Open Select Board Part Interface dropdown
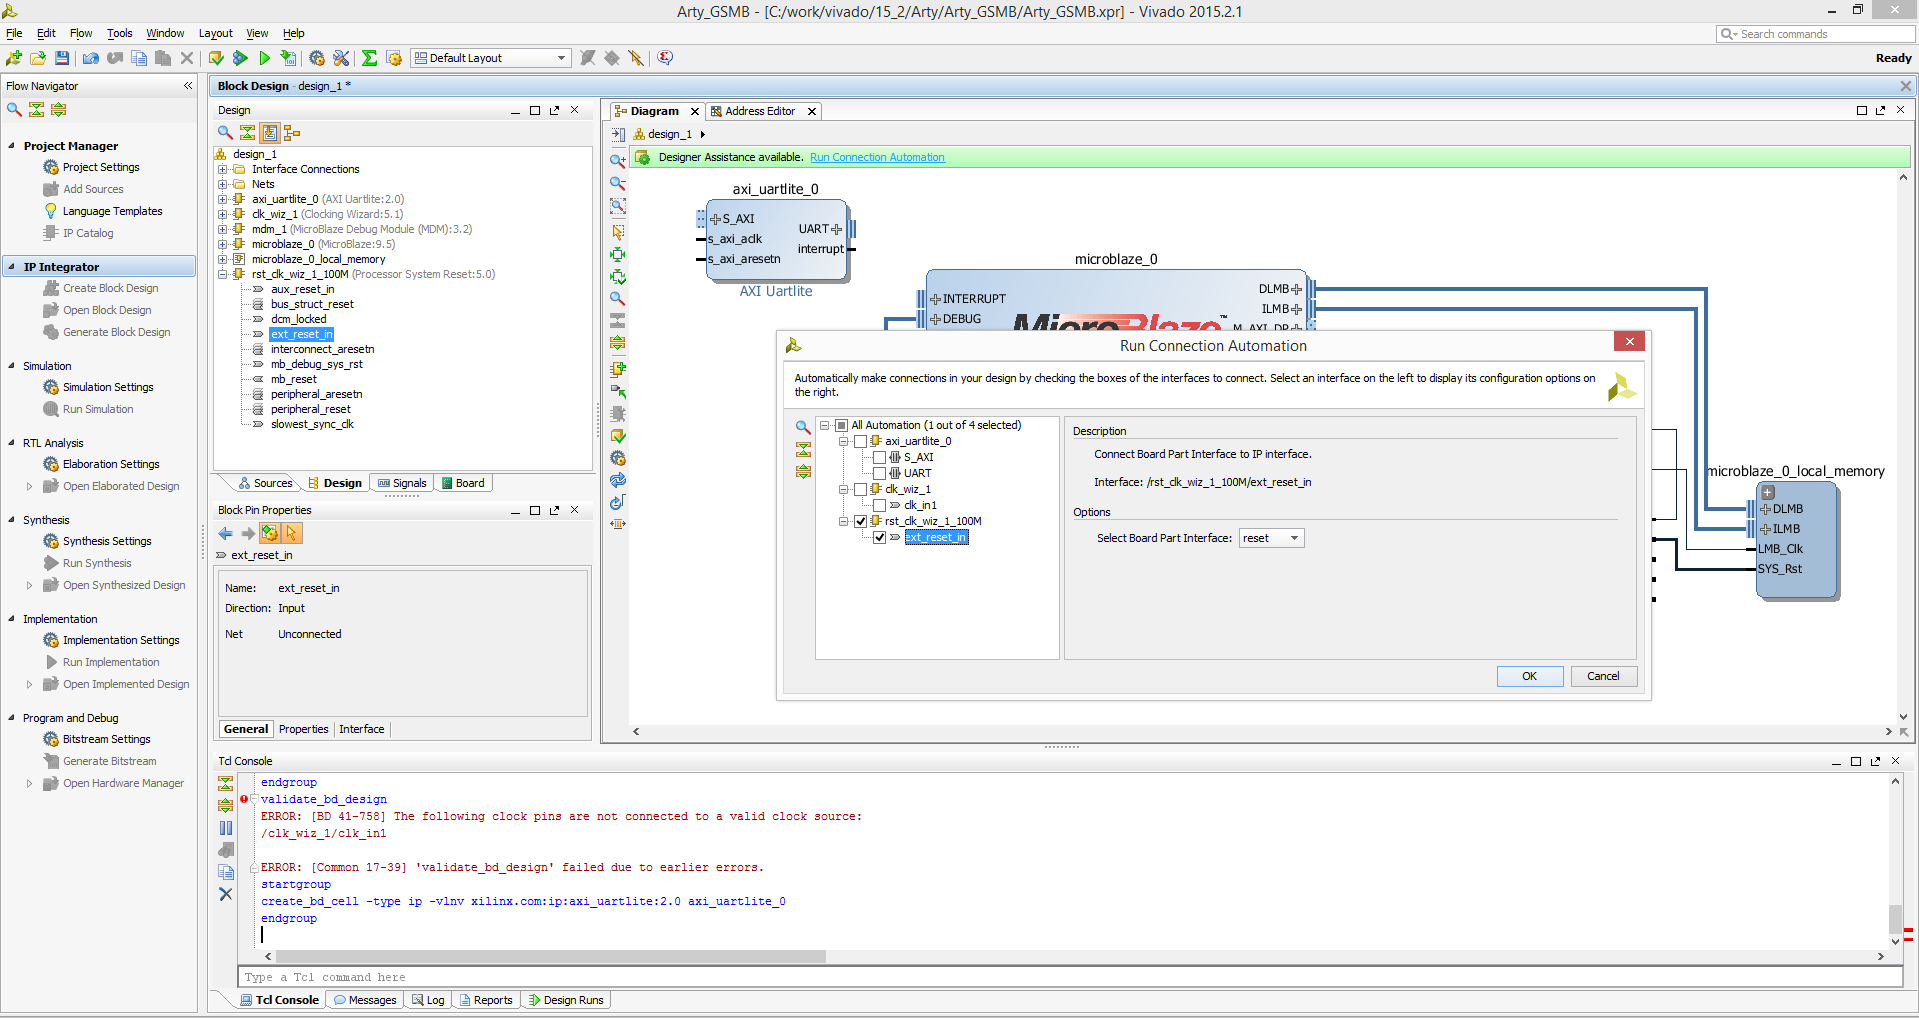1919x1018 pixels. [x=1271, y=538]
